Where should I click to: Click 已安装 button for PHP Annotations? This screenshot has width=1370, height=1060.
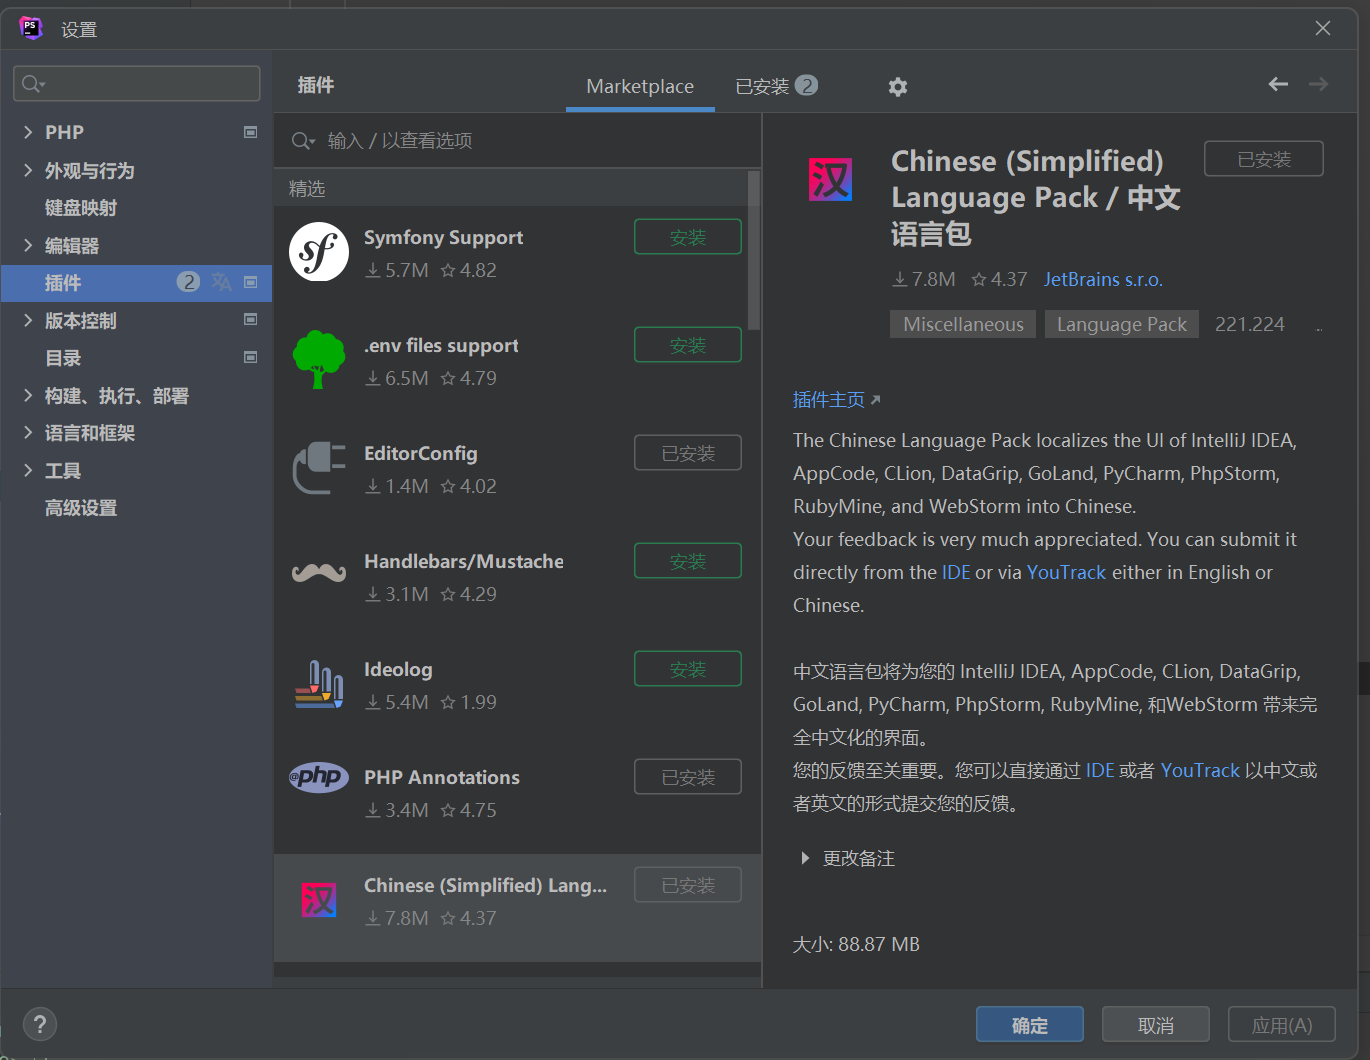pos(688,777)
